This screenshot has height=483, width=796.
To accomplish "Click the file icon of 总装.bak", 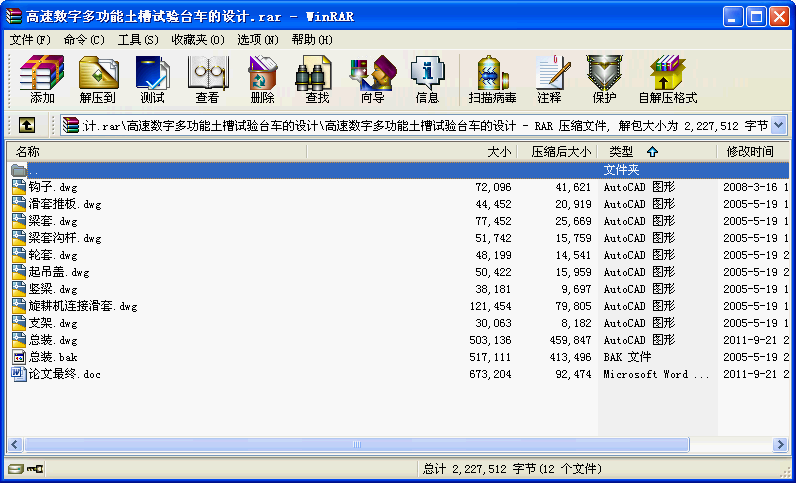I will coord(19,357).
